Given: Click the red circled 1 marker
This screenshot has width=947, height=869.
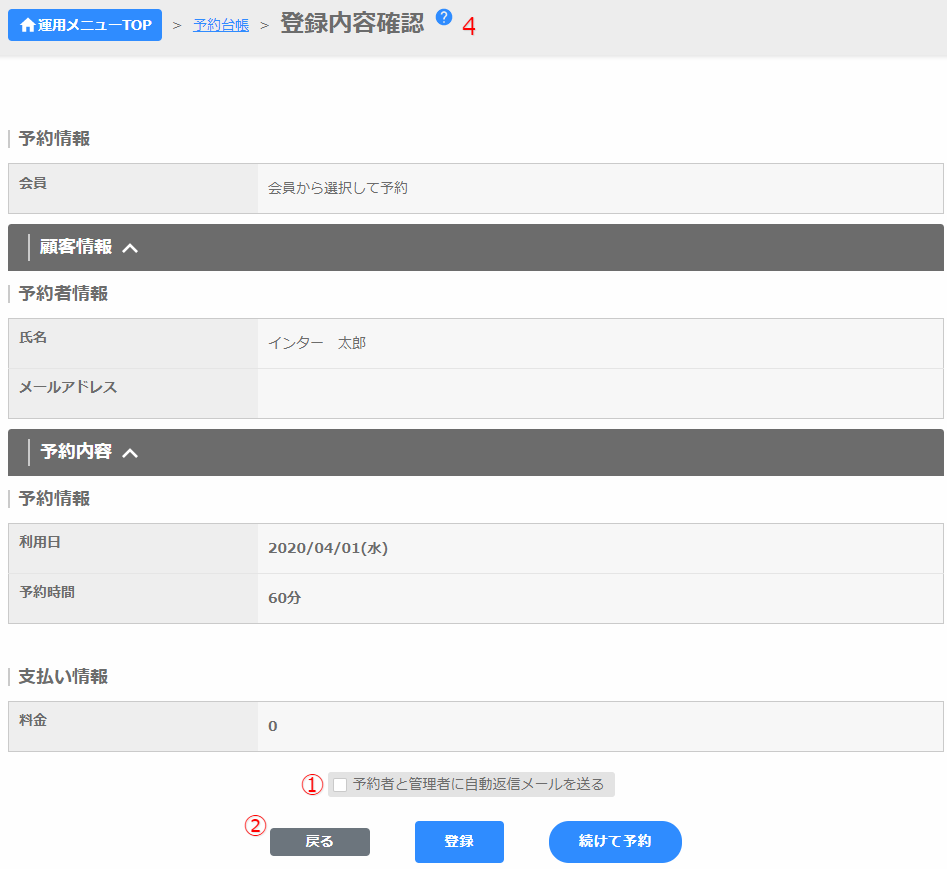Looking at the screenshot, I should (x=313, y=785).
